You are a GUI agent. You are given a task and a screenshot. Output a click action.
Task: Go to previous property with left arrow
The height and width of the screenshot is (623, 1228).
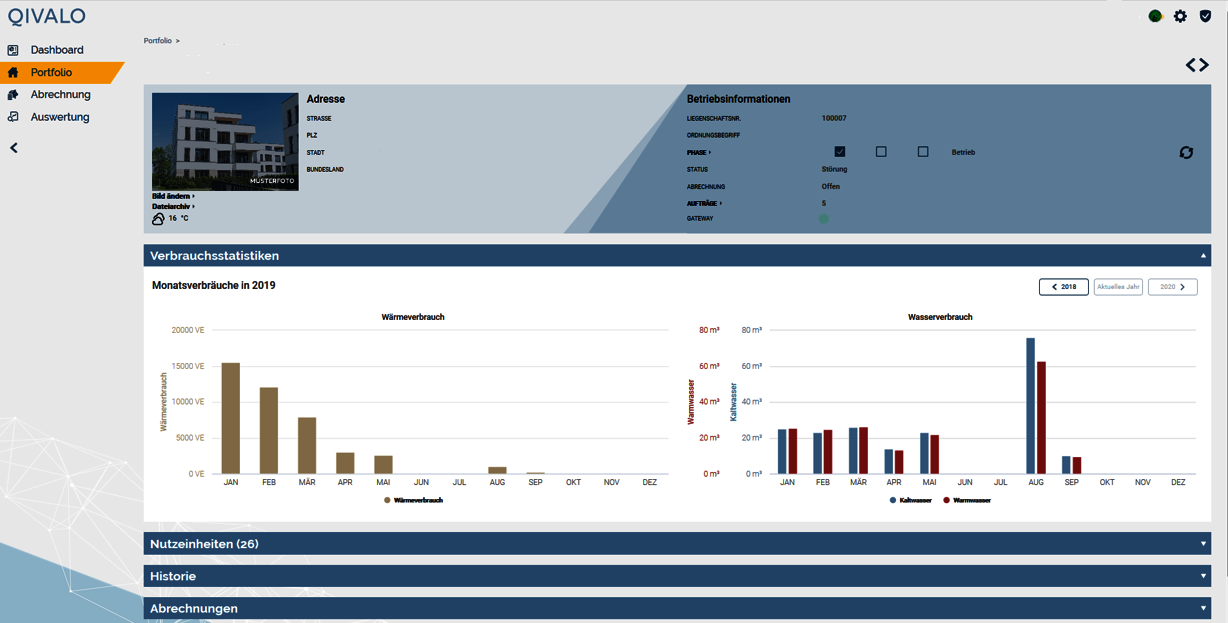point(1191,65)
